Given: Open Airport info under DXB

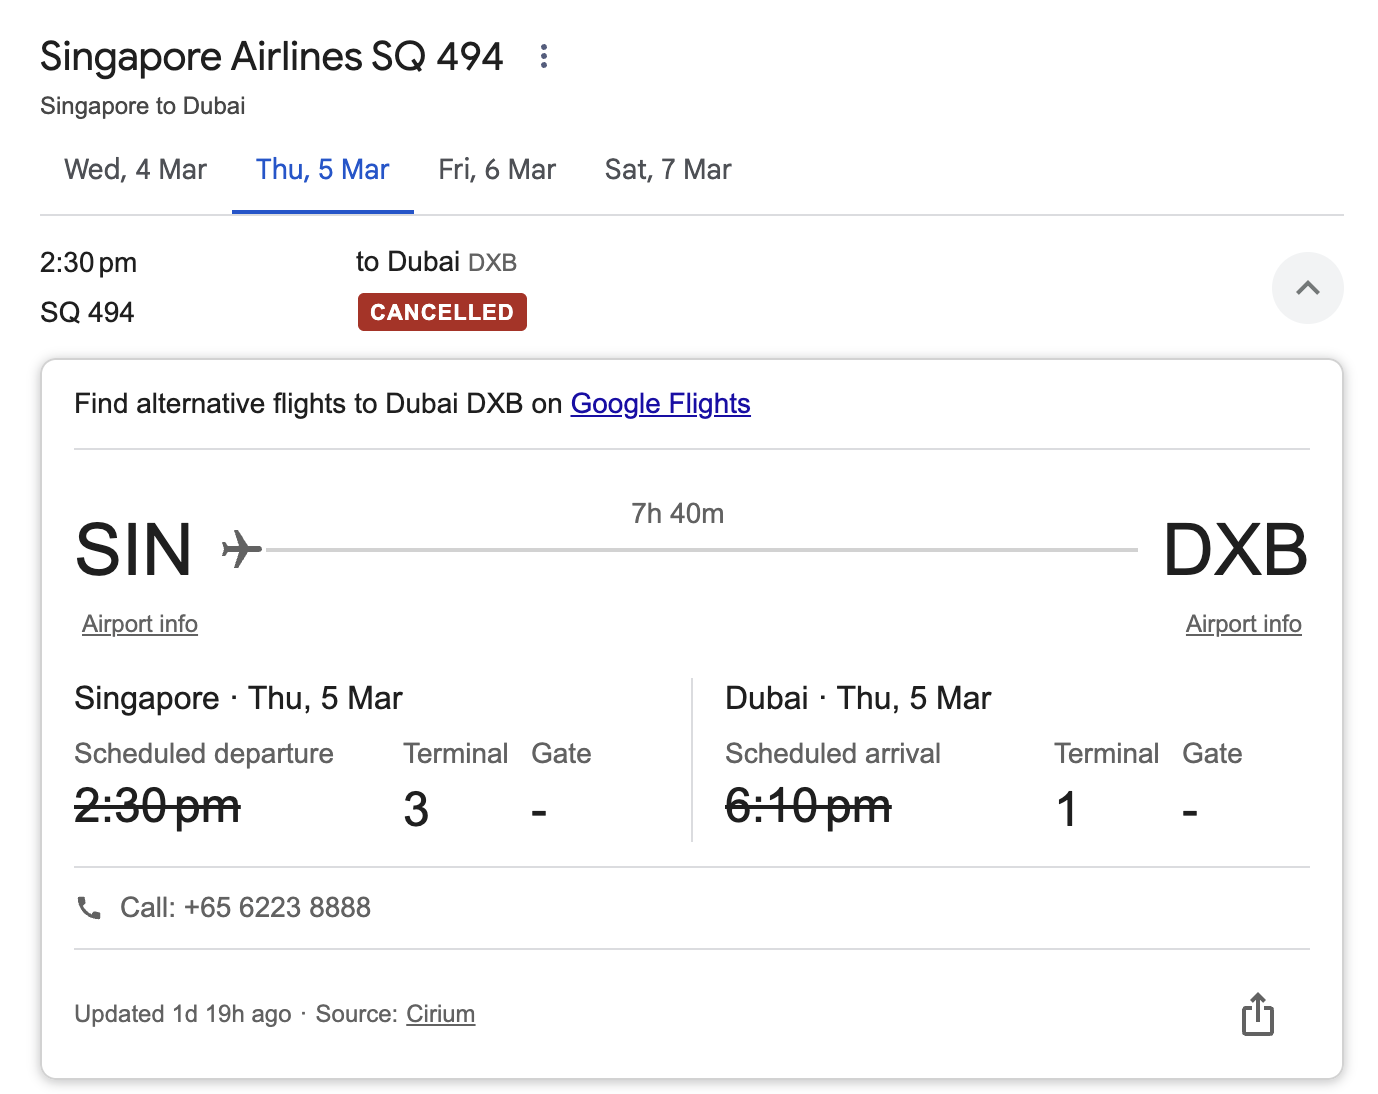Looking at the screenshot, I should click(1244, 624).
